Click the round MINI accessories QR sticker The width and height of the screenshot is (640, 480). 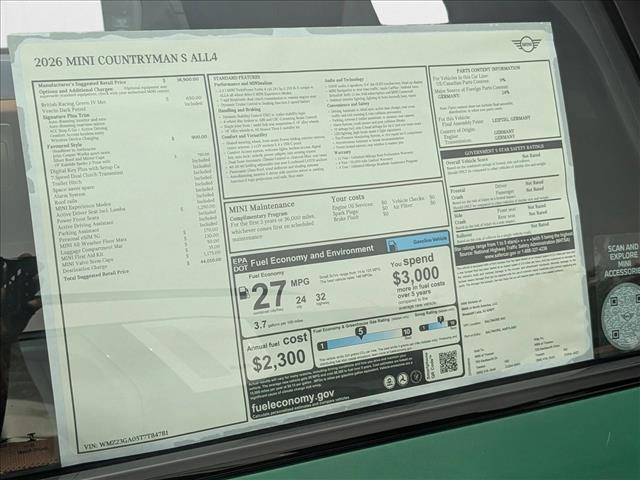pyautogui.click(x=622, y=315)
